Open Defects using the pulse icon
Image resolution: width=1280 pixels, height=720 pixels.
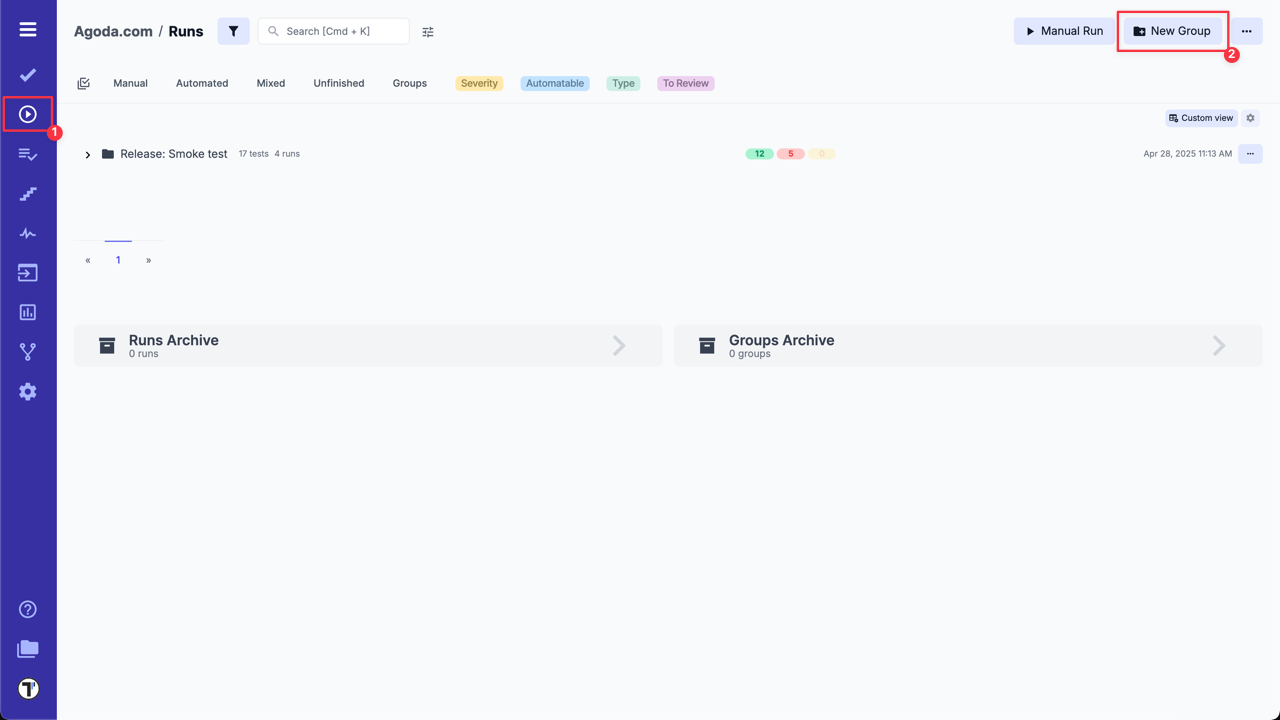tap(27, 233)
